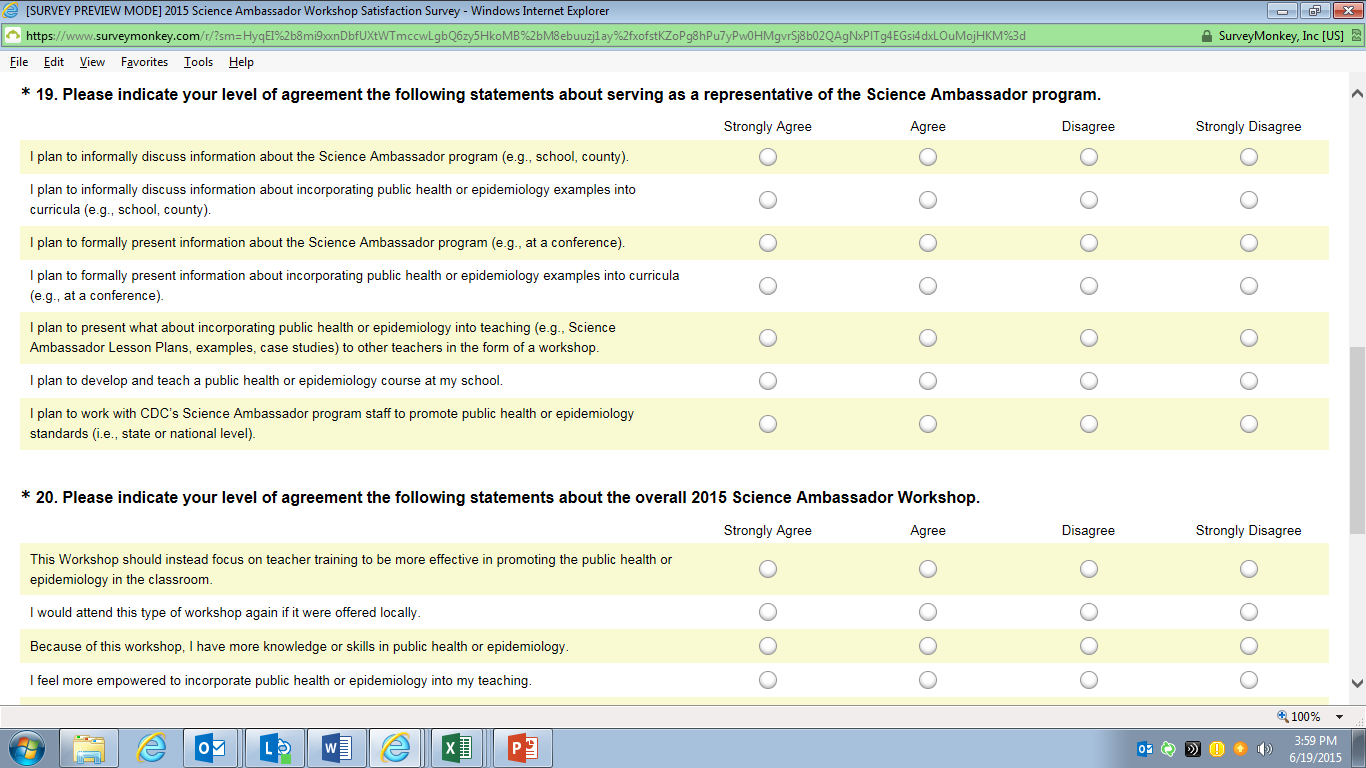Image resolution: width=1366 pixels, height=768 pixels.
Task: Click the page scrollbar up arrow
Action: [x=1357, y=93]
